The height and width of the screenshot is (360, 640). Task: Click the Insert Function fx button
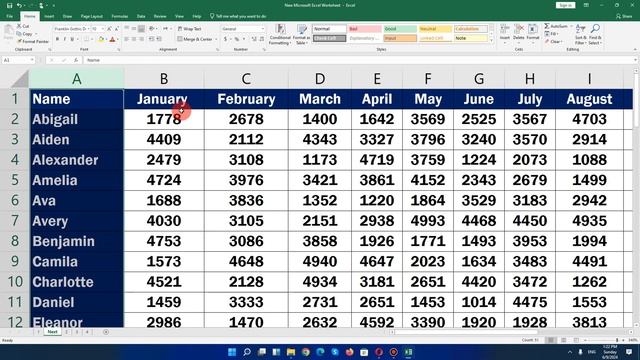coord(76,60)
